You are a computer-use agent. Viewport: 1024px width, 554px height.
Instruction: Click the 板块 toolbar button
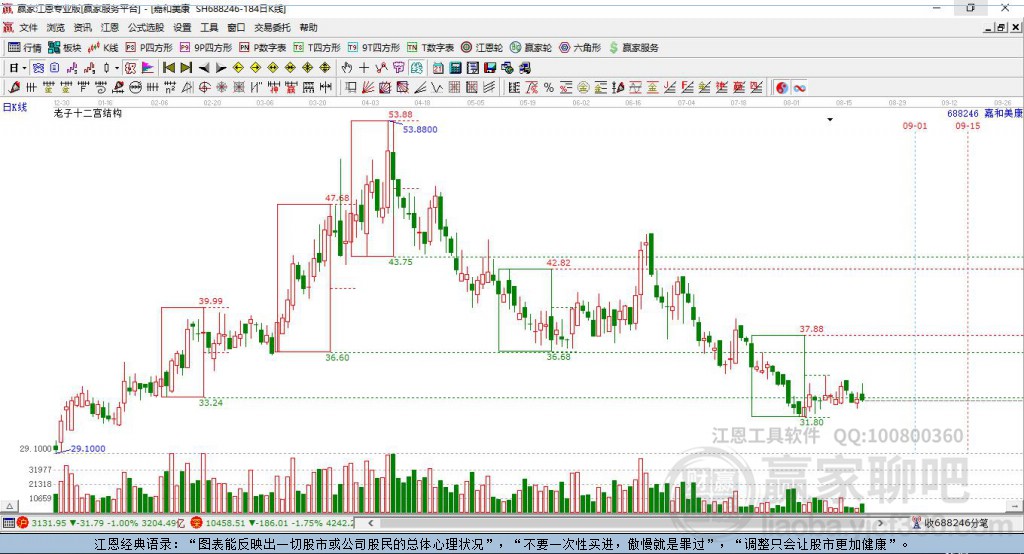(65, 48)
